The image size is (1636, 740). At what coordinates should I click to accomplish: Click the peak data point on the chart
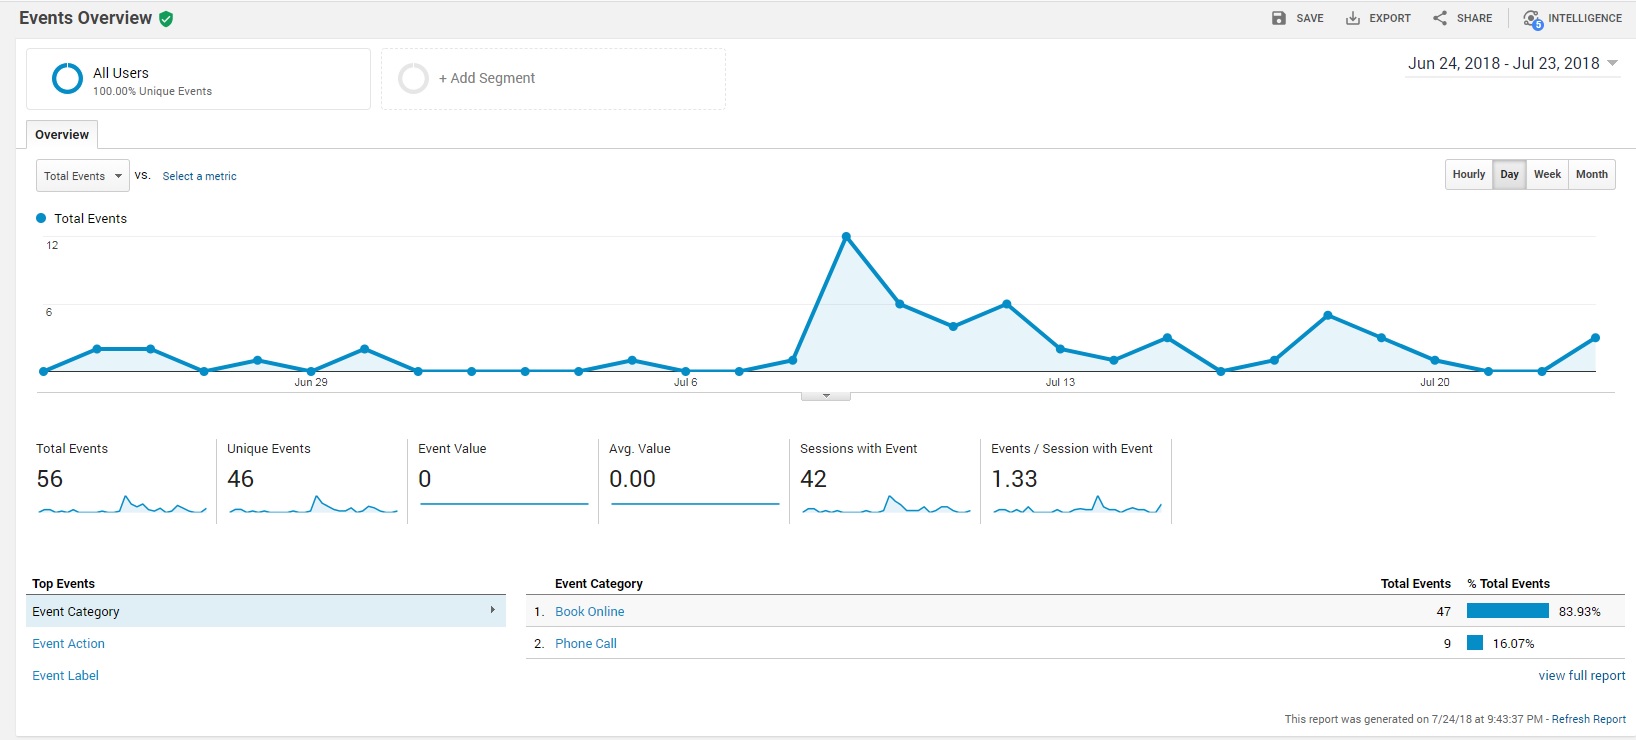coord(846,237)
